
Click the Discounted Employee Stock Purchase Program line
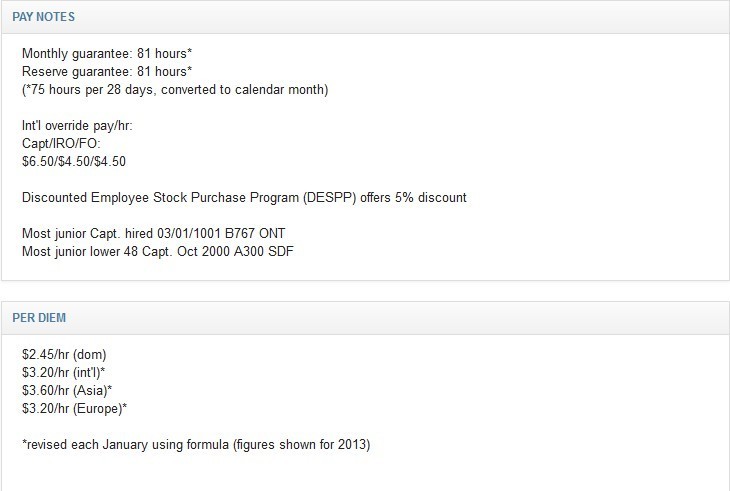click(244, 198)
